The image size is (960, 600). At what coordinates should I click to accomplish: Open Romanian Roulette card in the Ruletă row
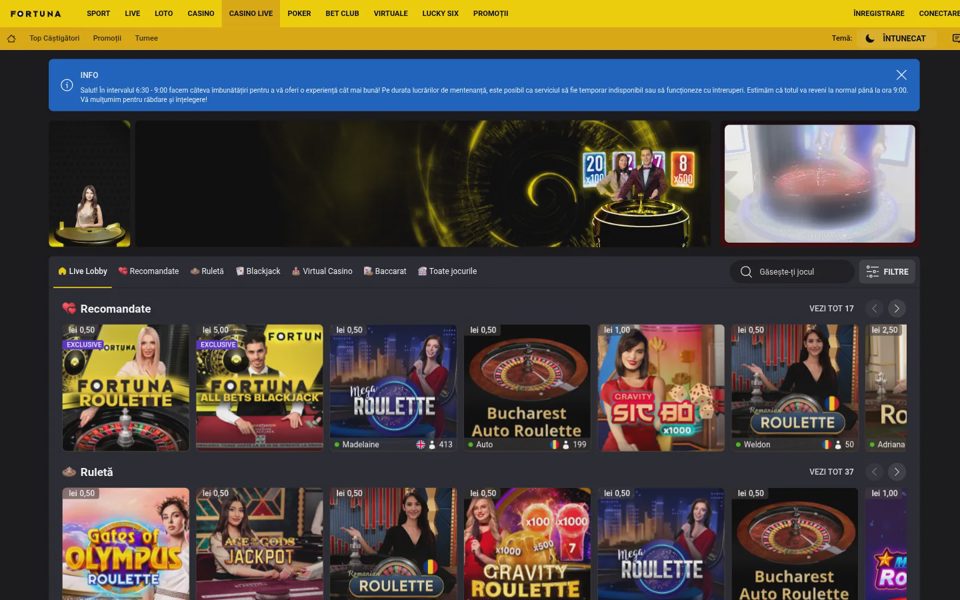click(x=393, y=544)
